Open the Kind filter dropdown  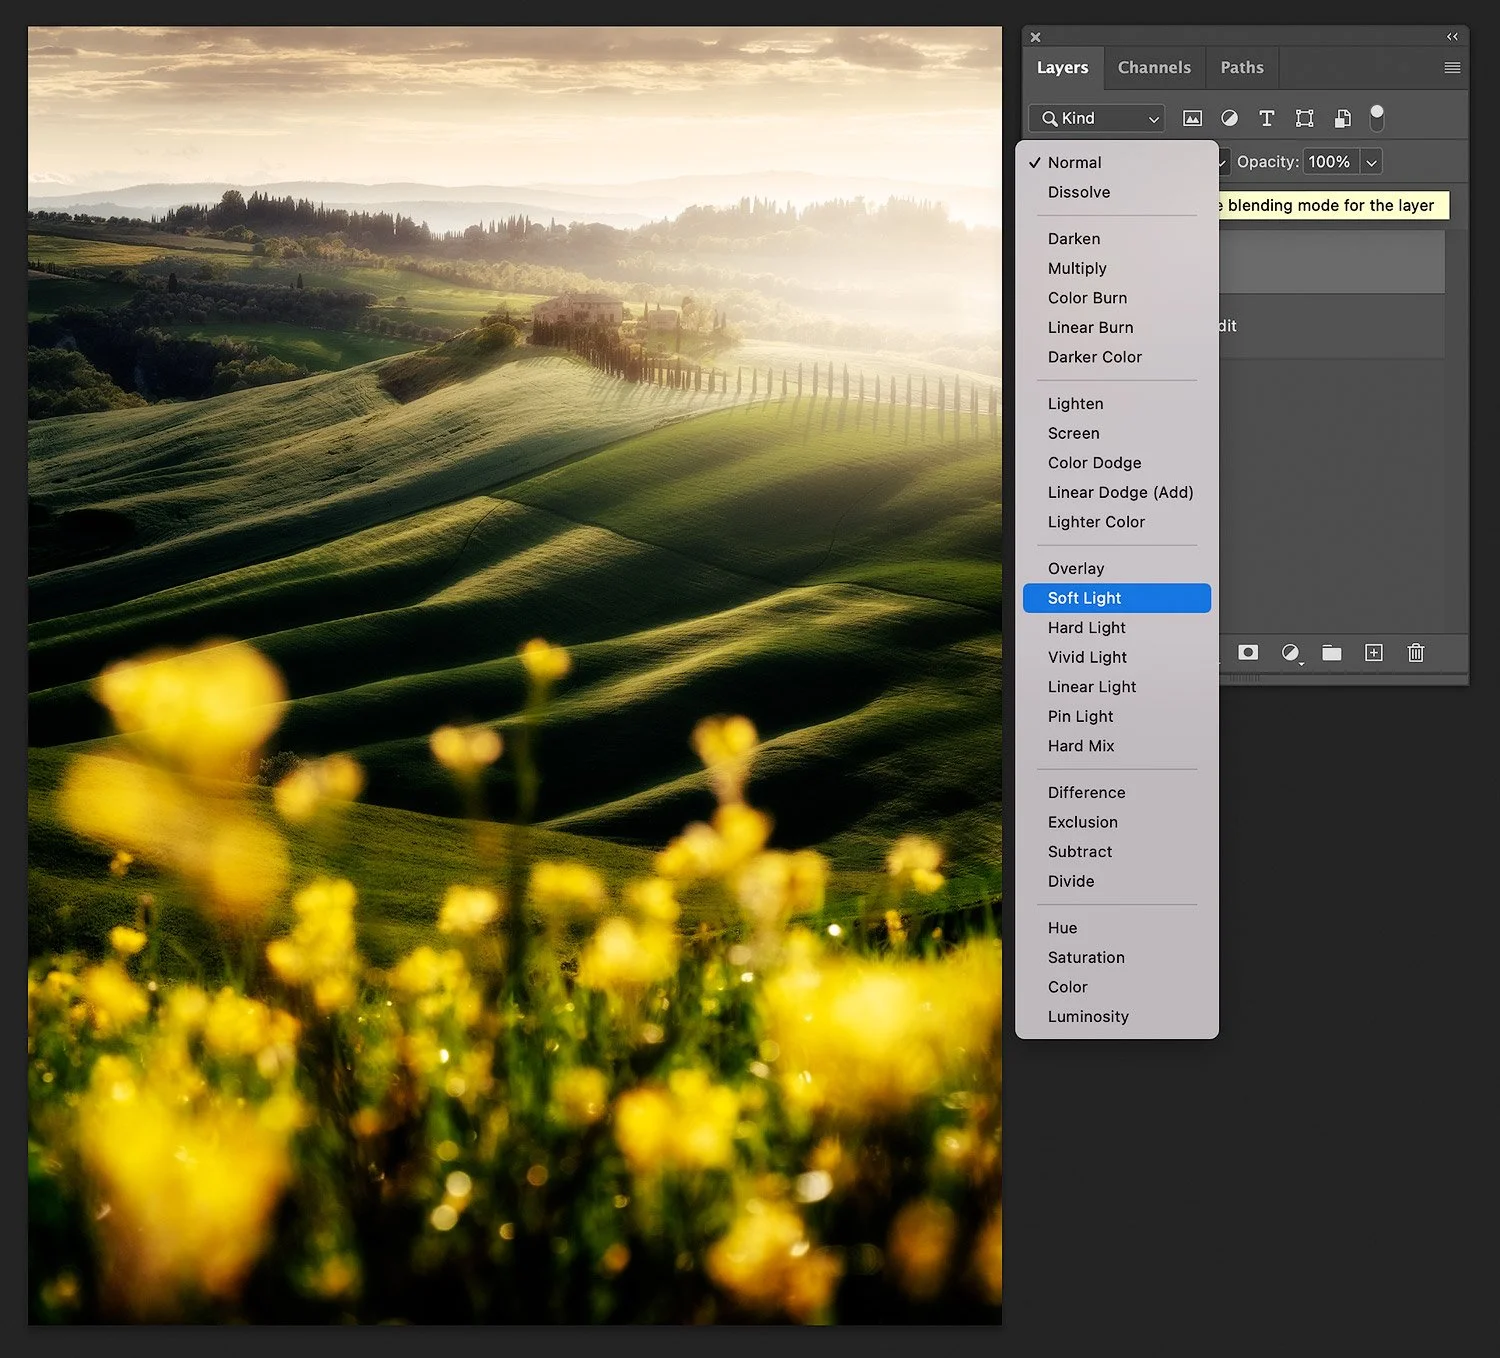coord(1095,118)
